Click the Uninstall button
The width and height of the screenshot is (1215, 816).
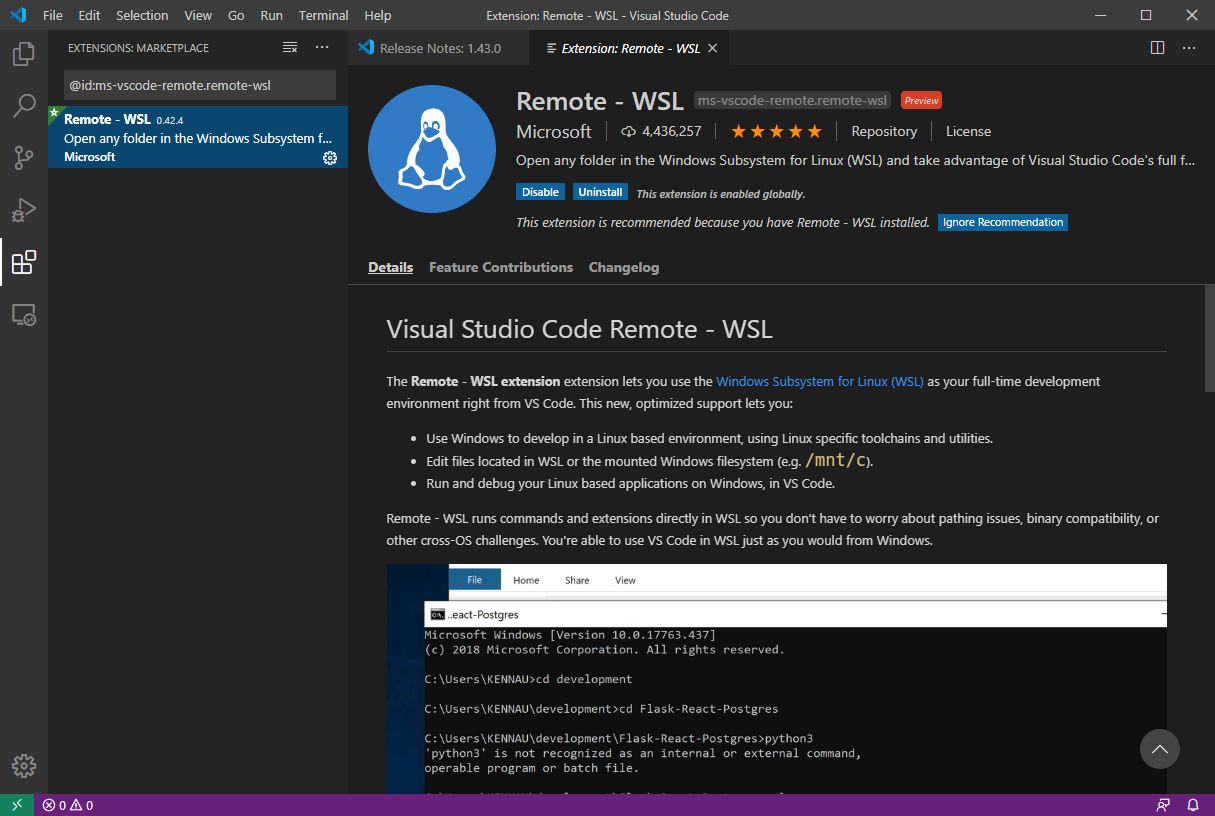coord(601,192)
